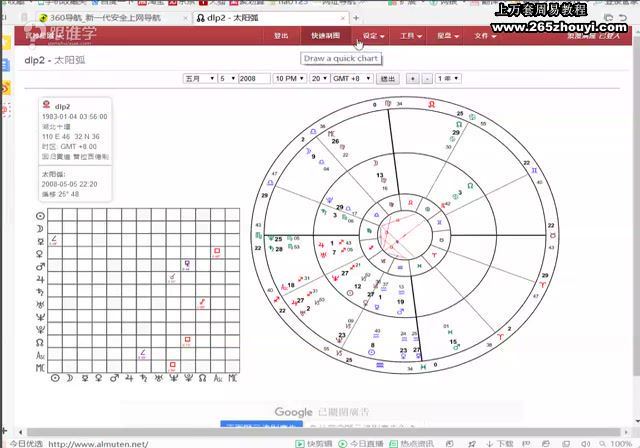Viewport: 640px width, 448px height.
Task: Open the step unit dropdown showing 1 年
Action: click(x=448, y=78)
